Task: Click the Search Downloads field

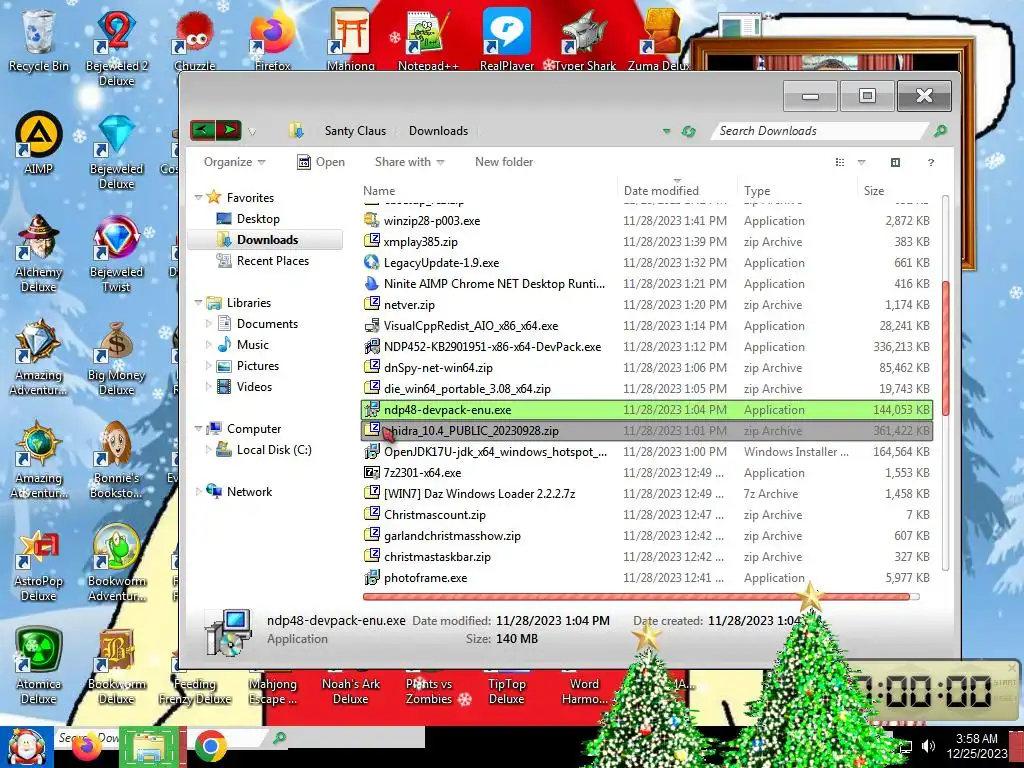Action: [820, 131]
